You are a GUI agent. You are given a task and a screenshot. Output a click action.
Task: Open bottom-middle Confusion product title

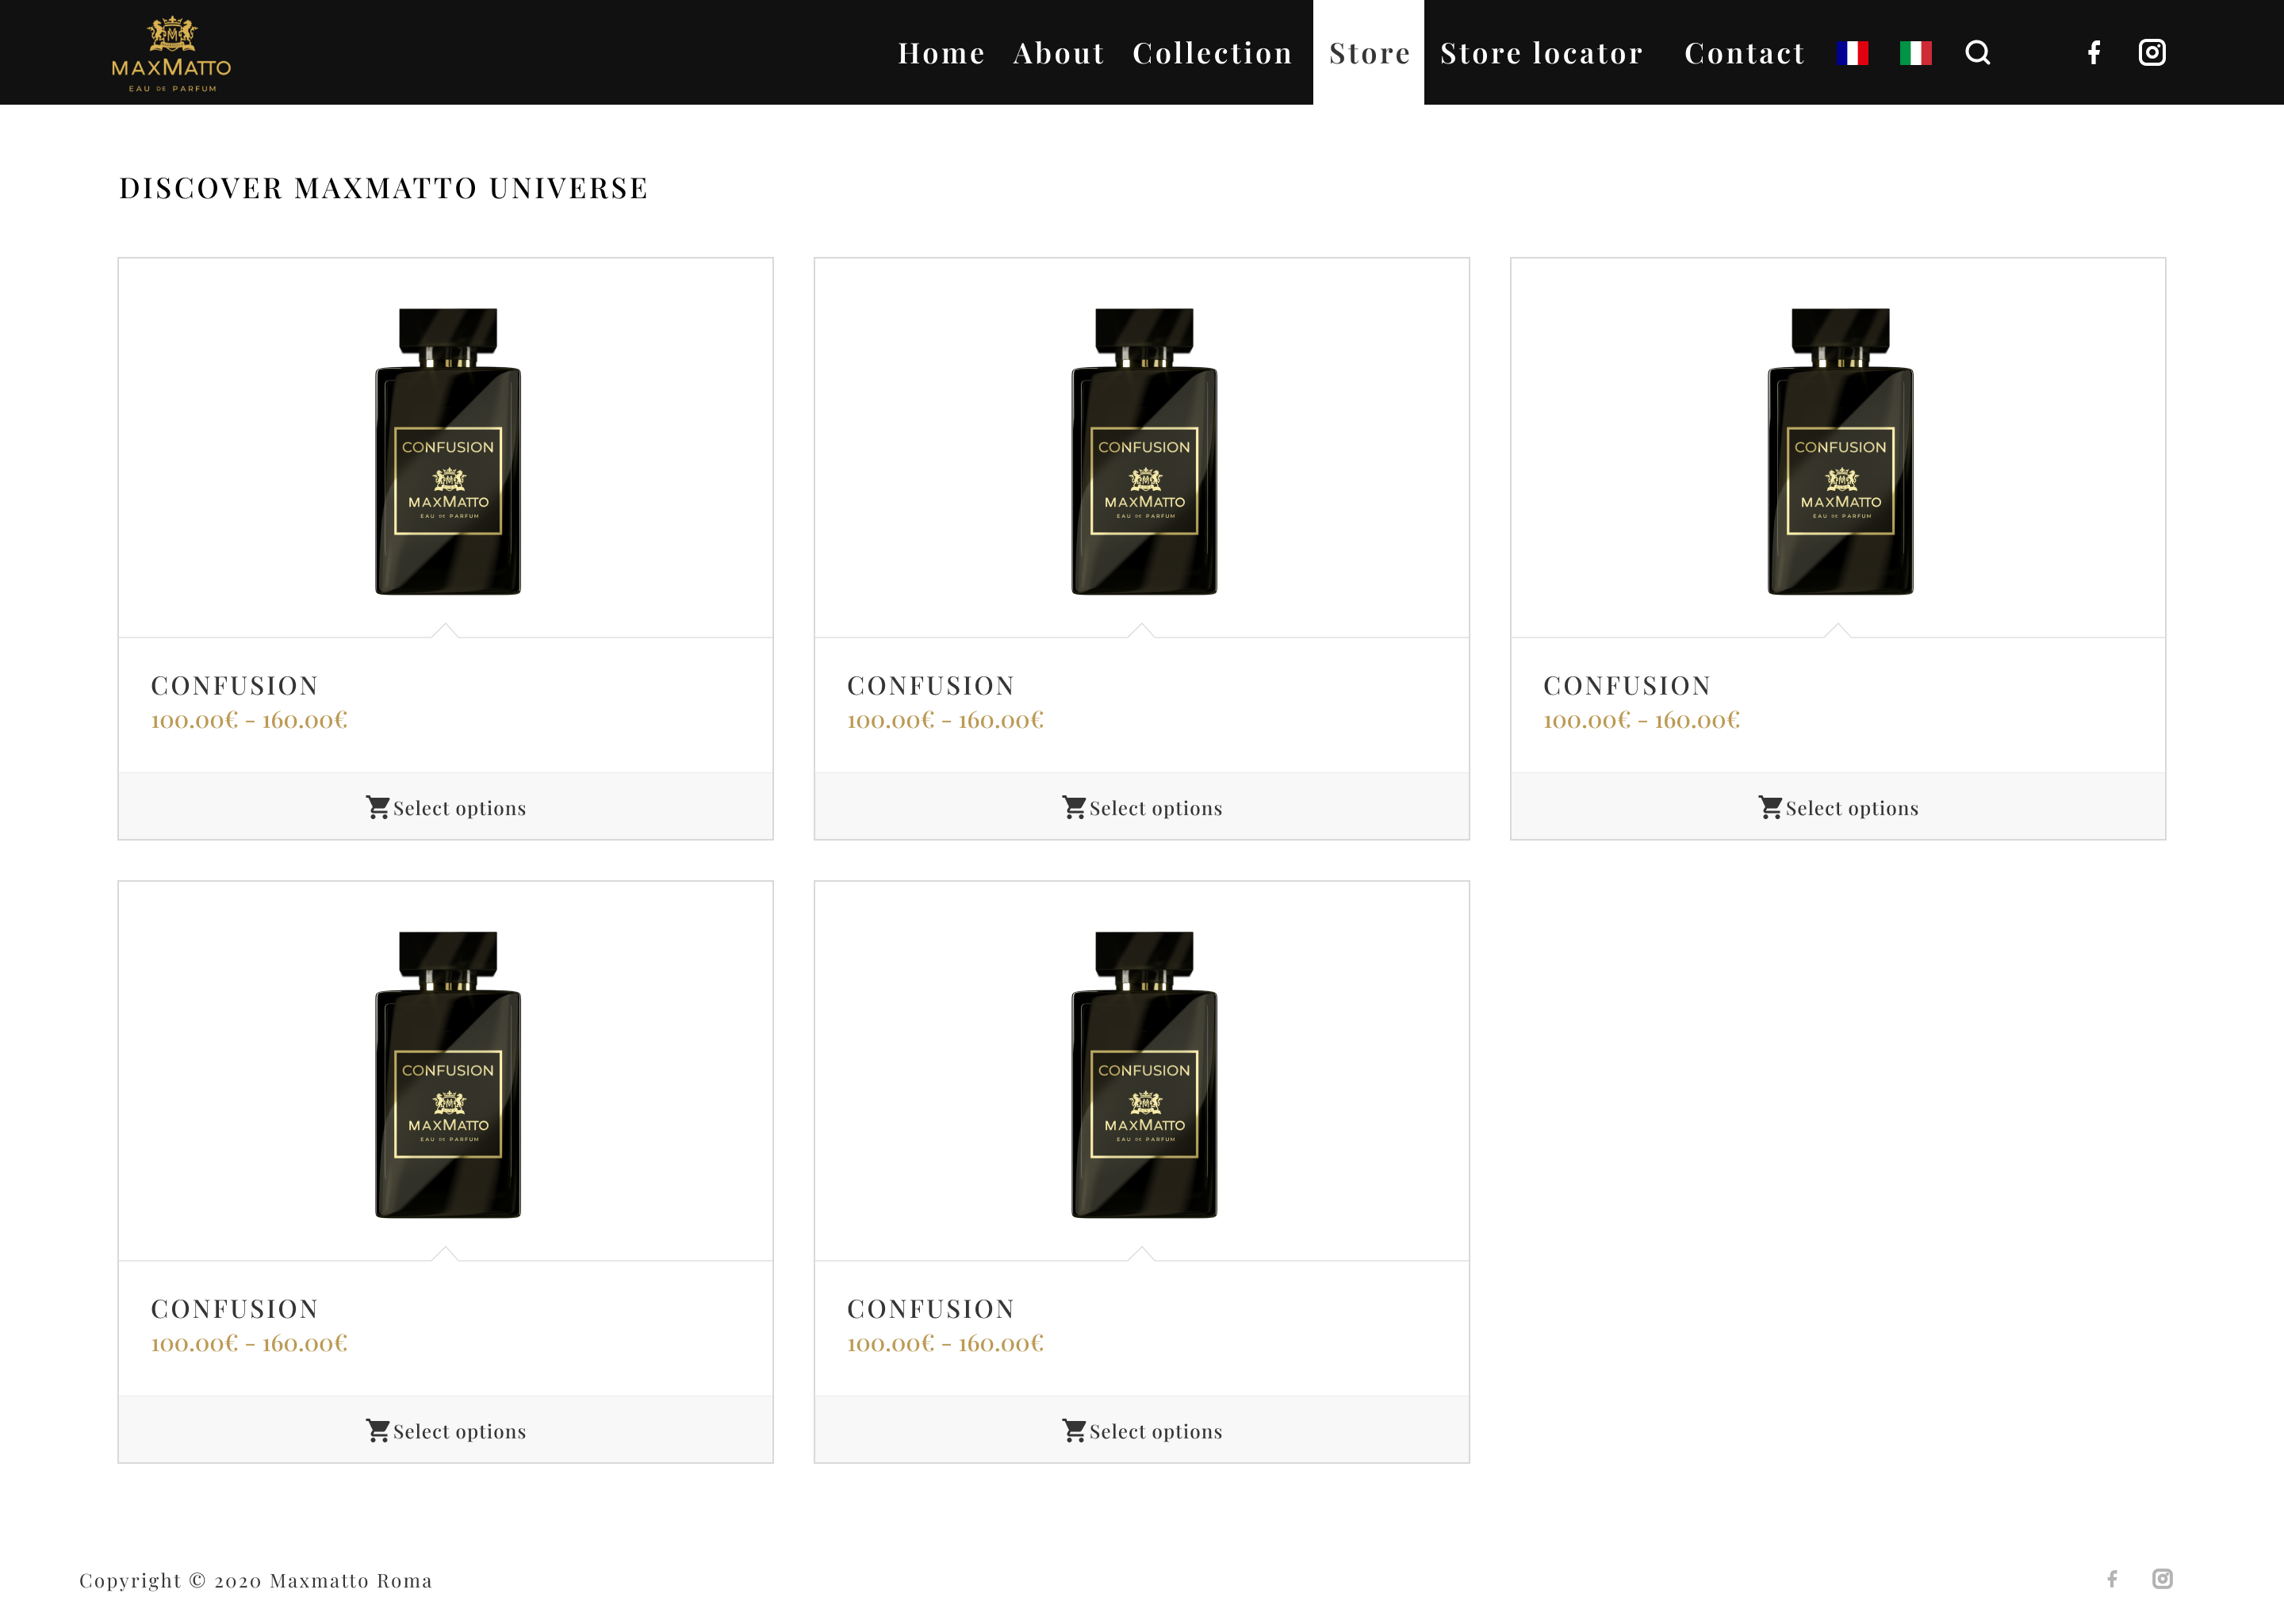tap(930, 1308)
